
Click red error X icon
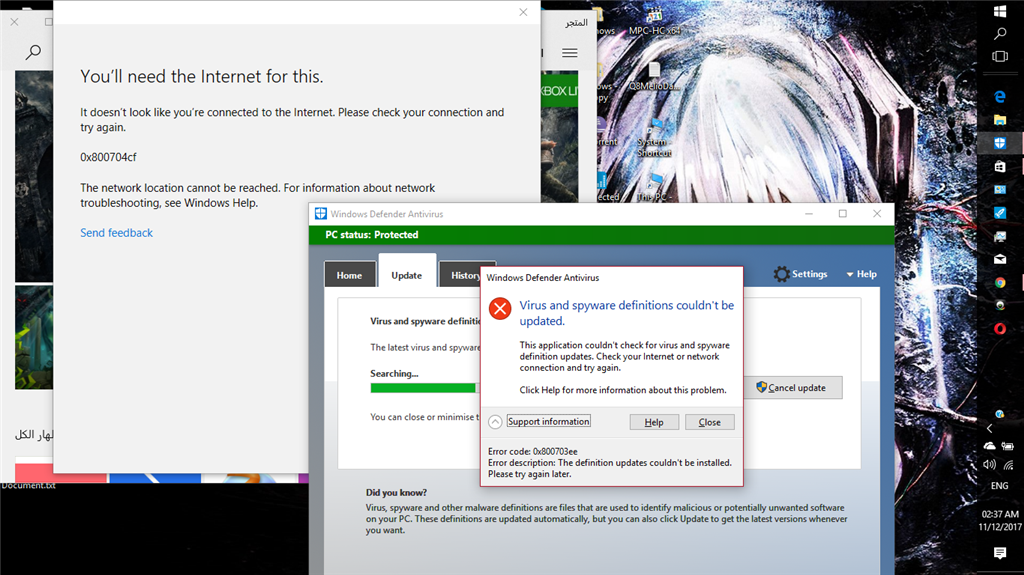click(x=500, y=308)
